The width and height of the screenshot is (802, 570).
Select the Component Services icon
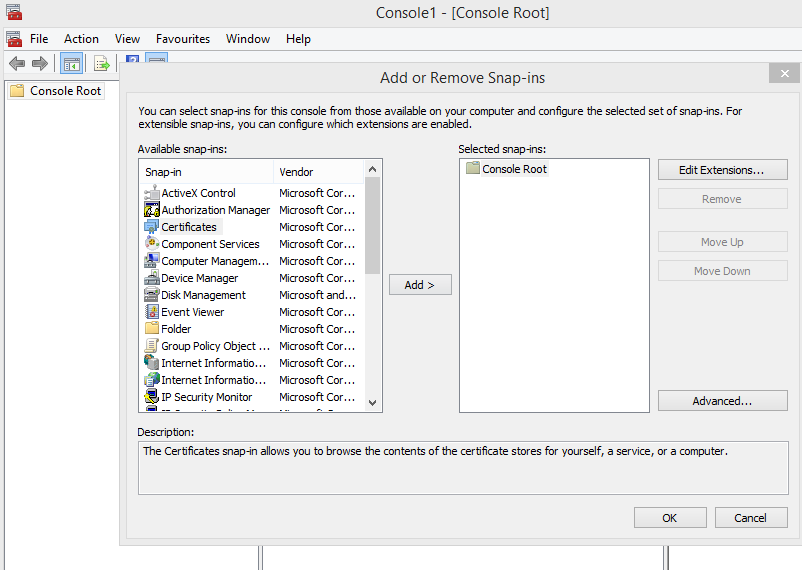(x=152, y=244)
